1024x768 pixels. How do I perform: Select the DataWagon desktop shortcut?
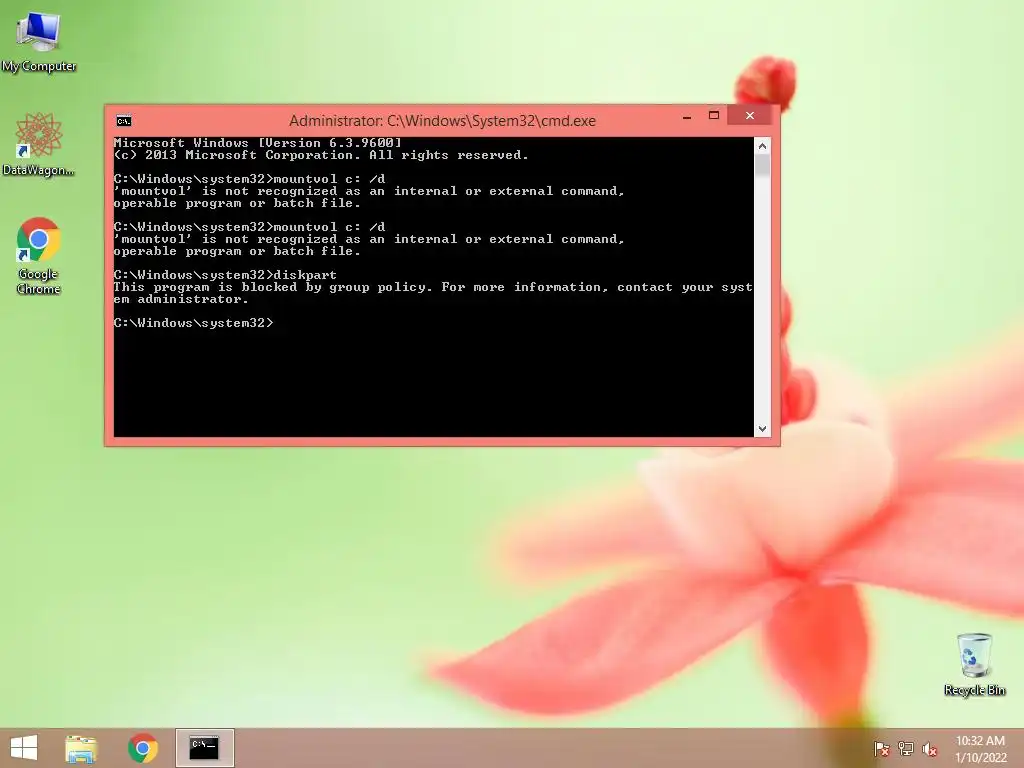39,144
